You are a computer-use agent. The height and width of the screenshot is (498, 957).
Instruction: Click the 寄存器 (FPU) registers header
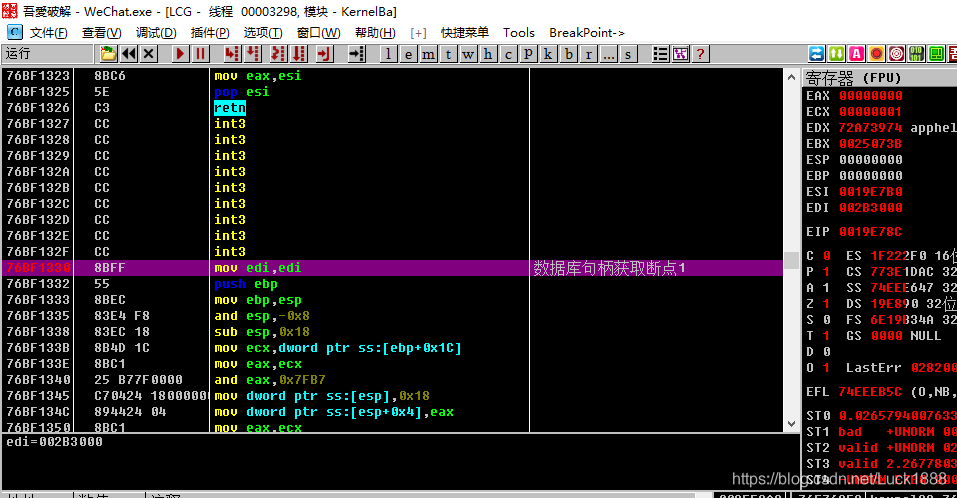click(x=879, y=78)
